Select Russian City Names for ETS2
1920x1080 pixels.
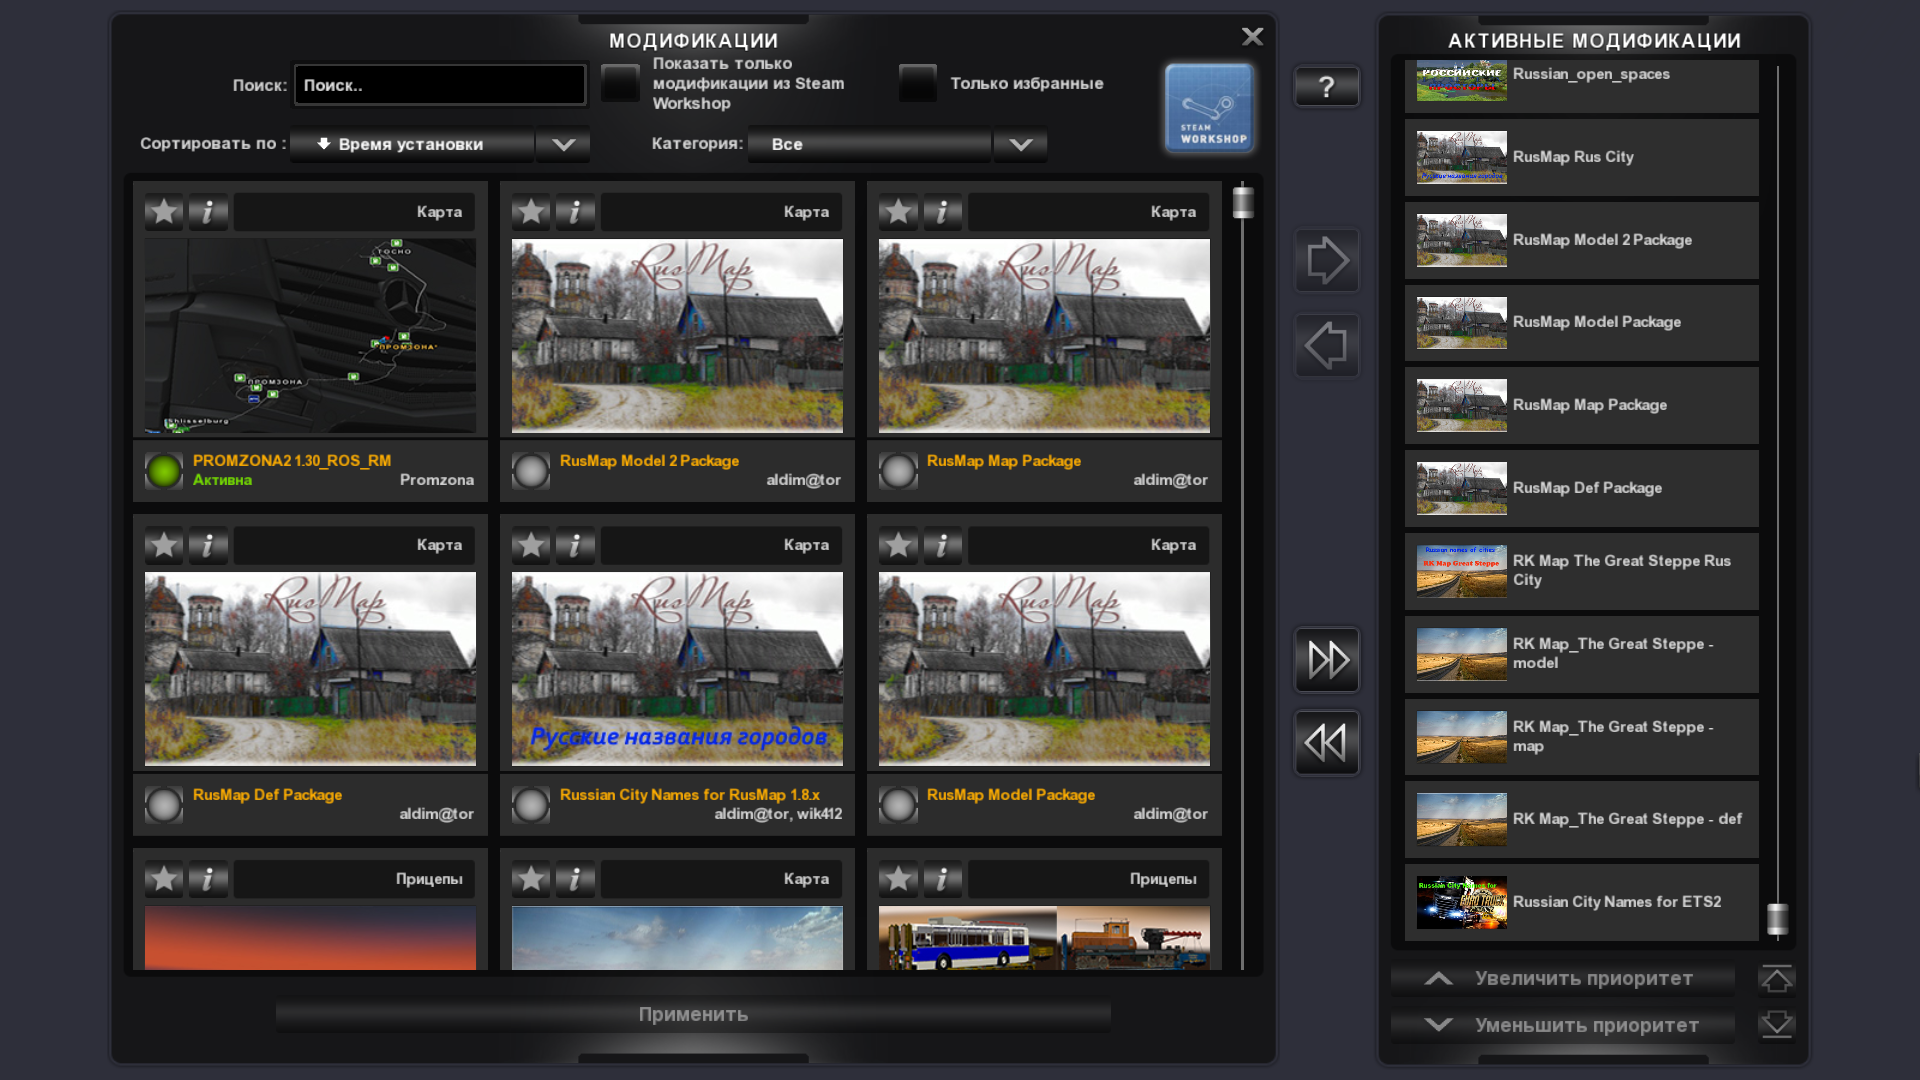[1581, 902]
